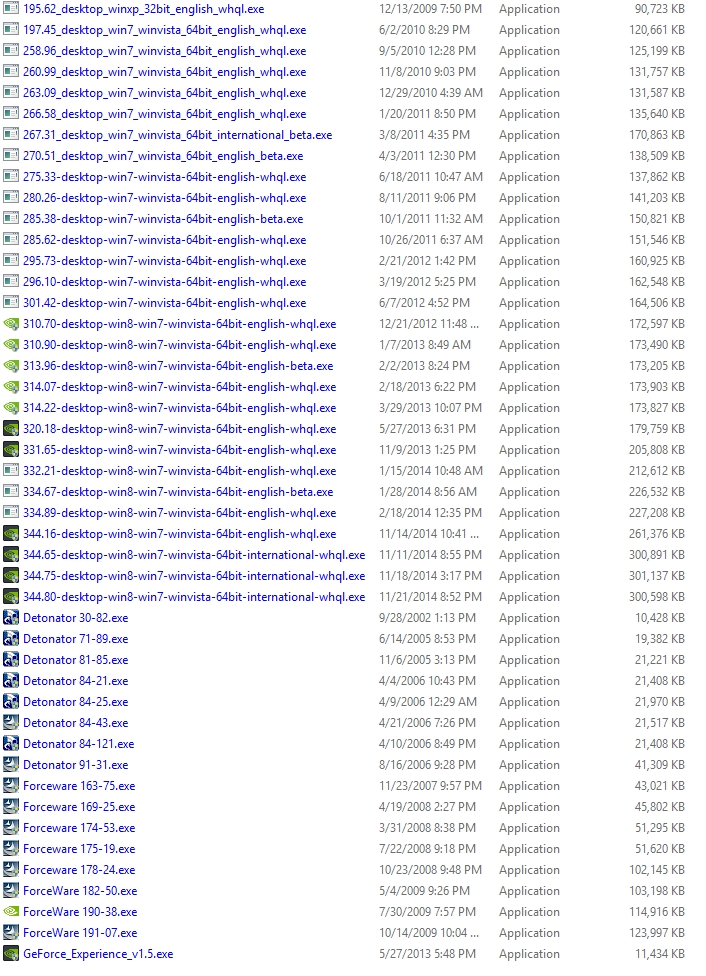Click the NVIDIA icon of 310.70-desktop whql file
706x976 pixels.
click(11, 324)
